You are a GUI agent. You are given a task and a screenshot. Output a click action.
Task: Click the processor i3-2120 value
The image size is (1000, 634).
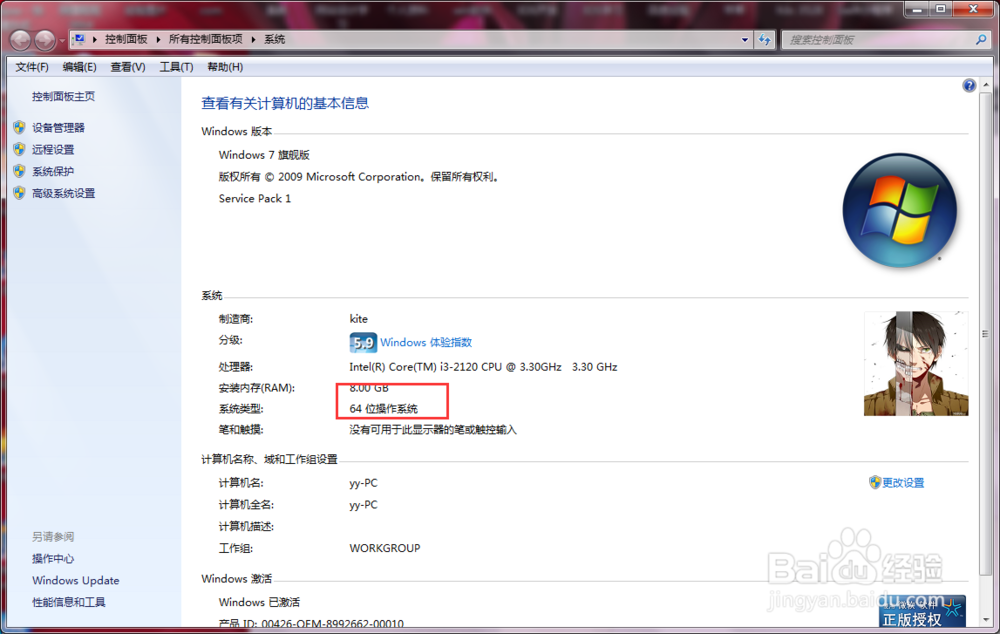click(483, 367)
